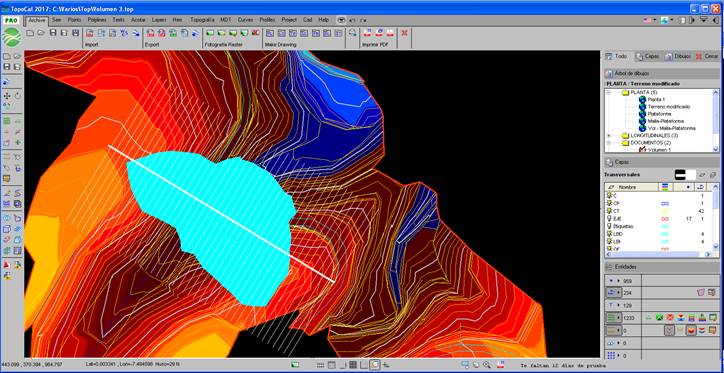724x373 pixels.
Task: Open the Topografia menu
Action: tap(202, 20)
